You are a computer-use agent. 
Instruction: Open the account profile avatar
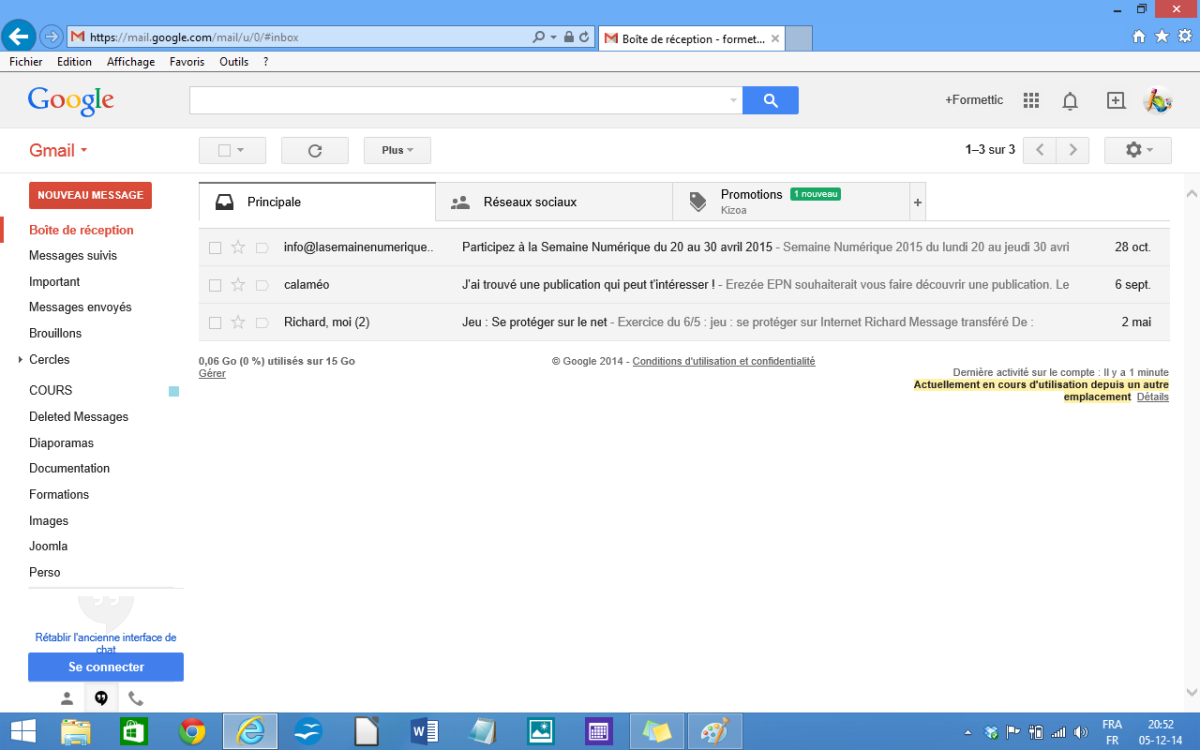(1158, 100)
